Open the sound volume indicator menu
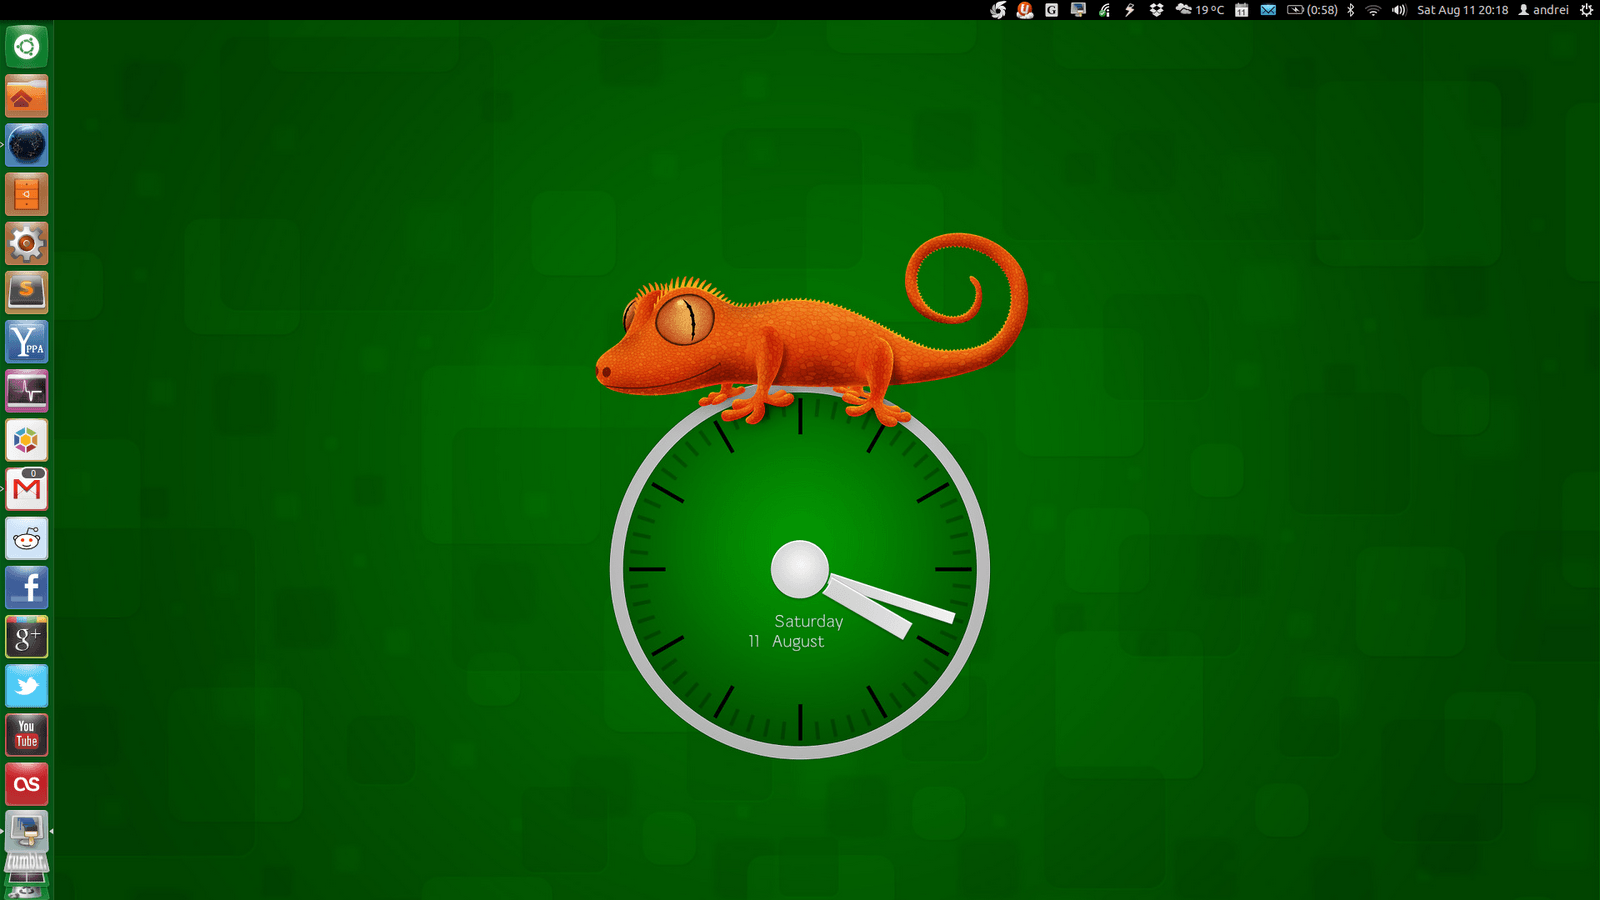 click(1400, 11)
